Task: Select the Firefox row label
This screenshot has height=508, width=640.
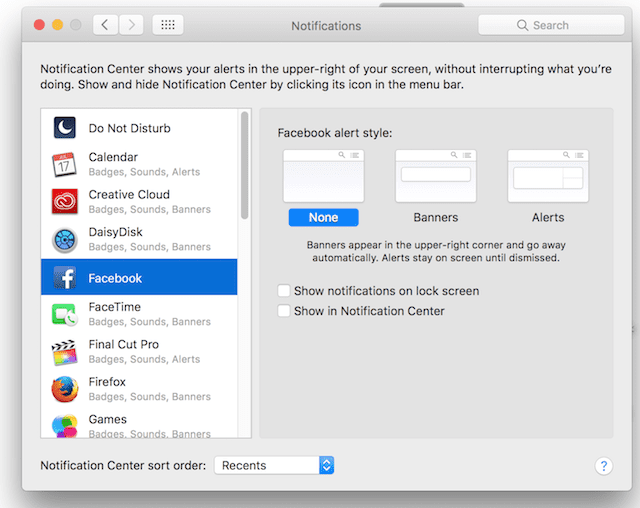Action: point(107,382)
